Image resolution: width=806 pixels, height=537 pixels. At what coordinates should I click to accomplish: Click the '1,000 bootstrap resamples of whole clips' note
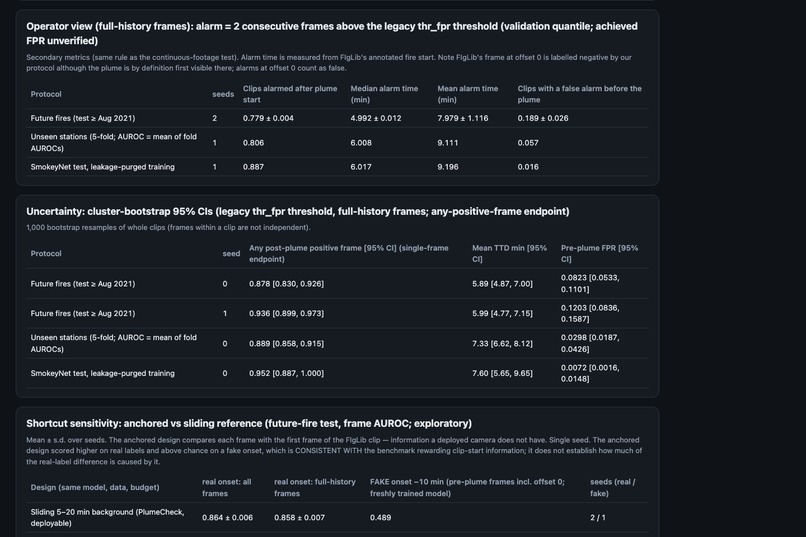(x=168, y=227)
